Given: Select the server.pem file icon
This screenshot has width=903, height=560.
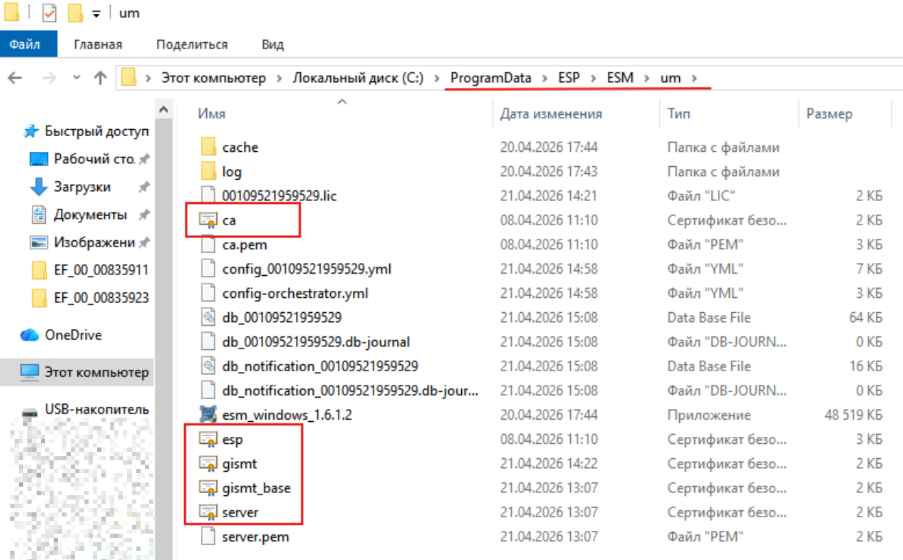Looking at the screenshot, I should 208,536.
